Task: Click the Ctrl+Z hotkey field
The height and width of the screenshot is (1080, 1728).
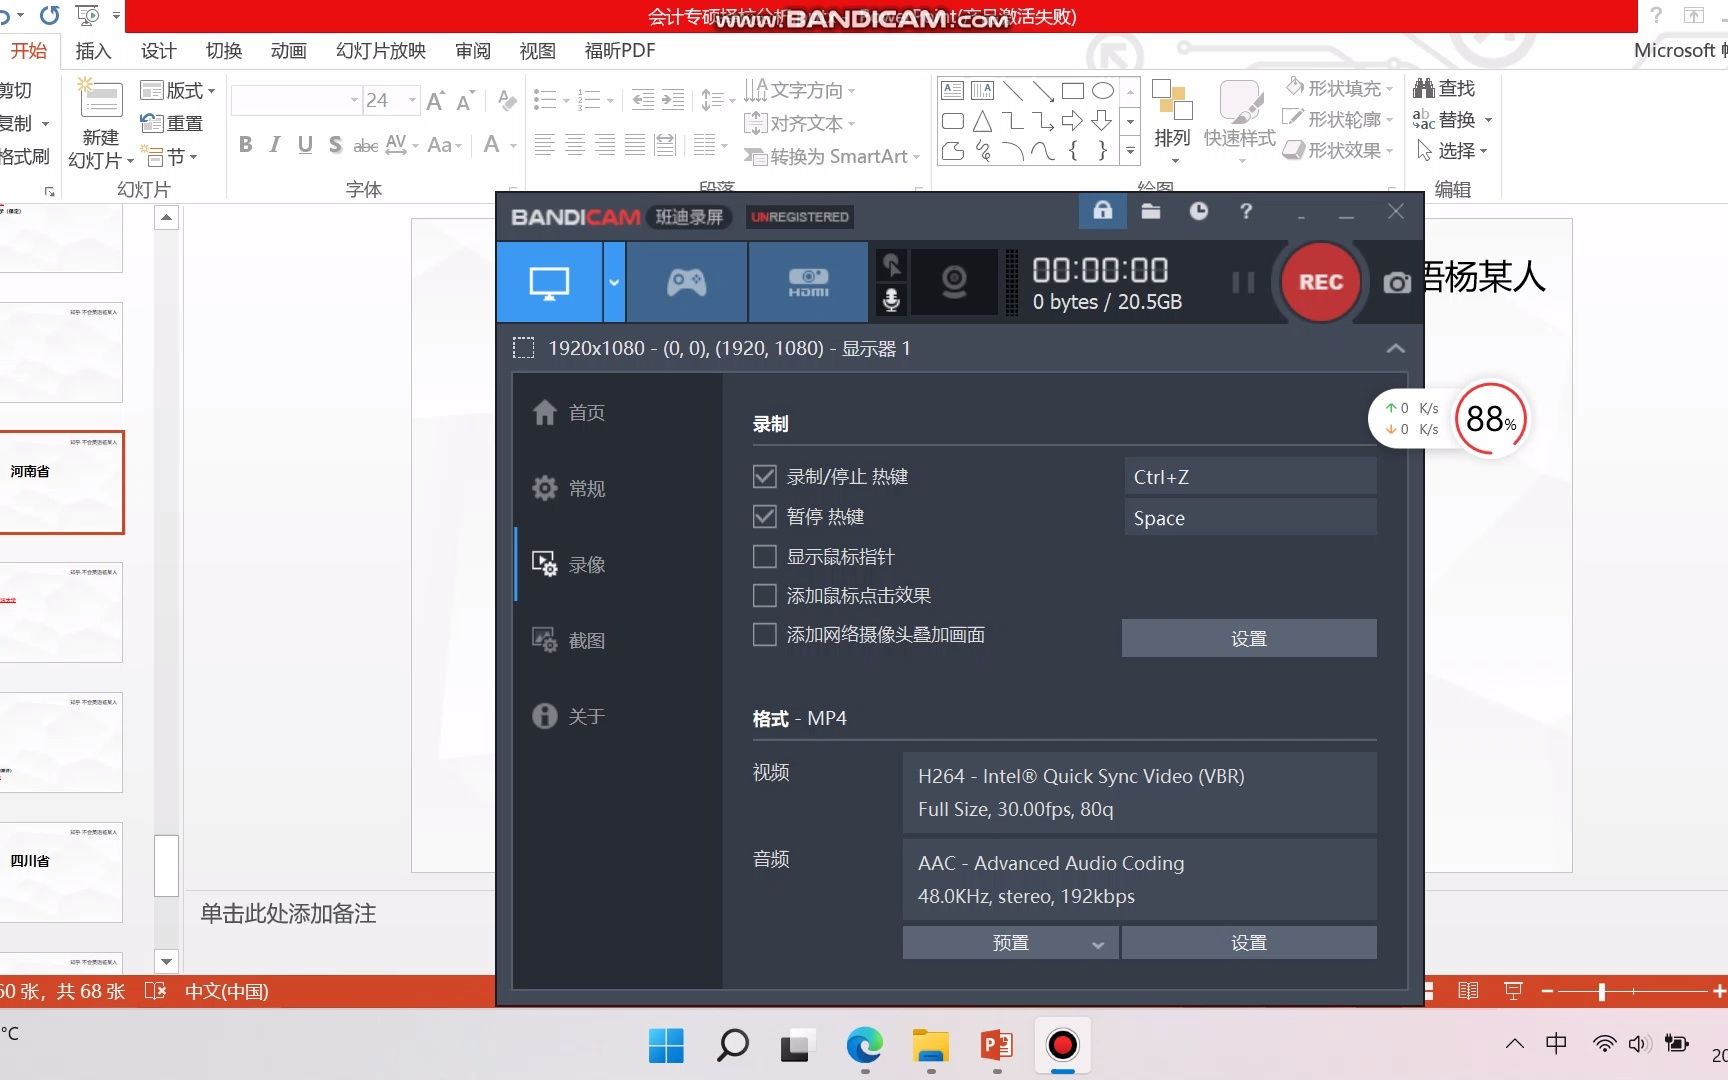Action: (1250, 477)
